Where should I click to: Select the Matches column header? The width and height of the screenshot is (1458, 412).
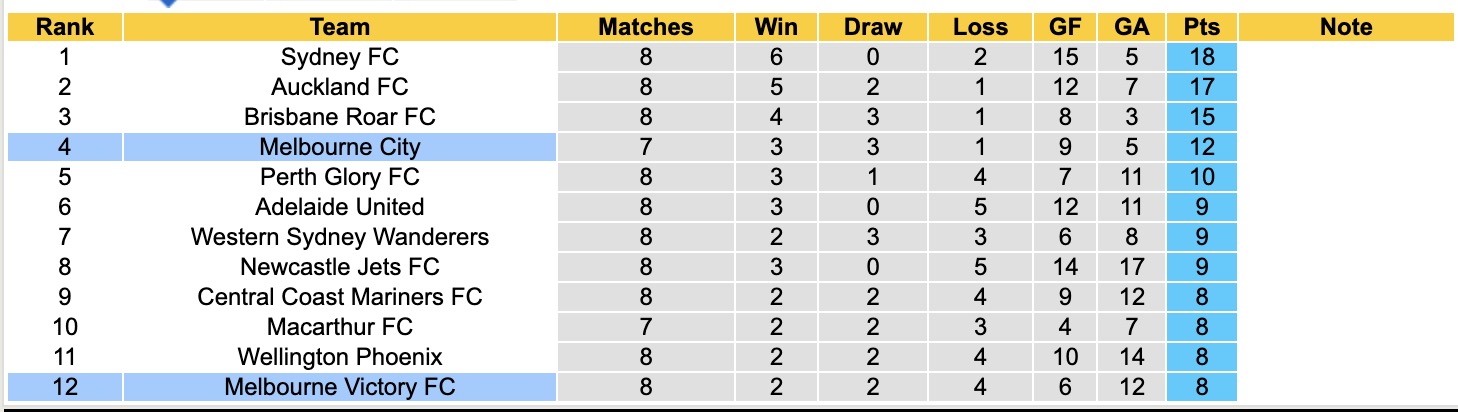[645, 27]
